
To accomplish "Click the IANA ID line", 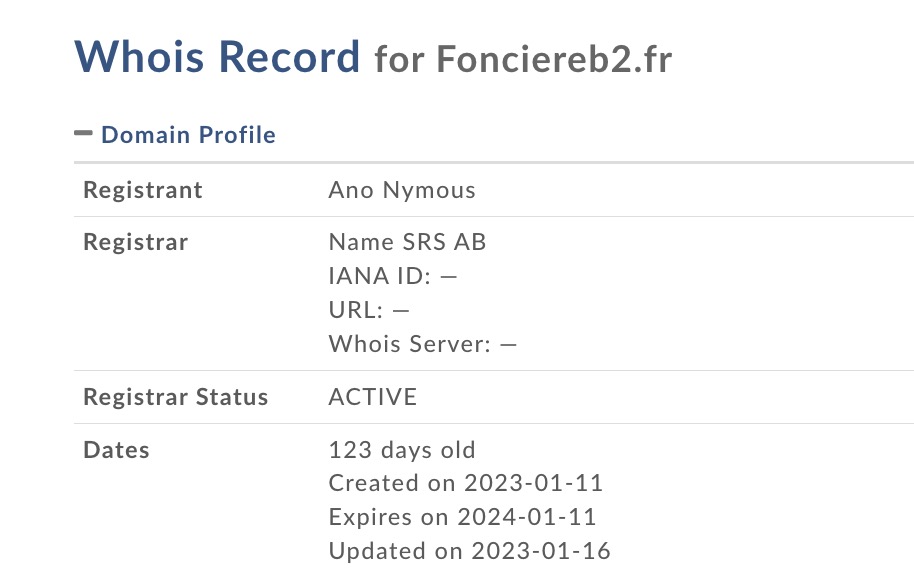I will [393, 276].
